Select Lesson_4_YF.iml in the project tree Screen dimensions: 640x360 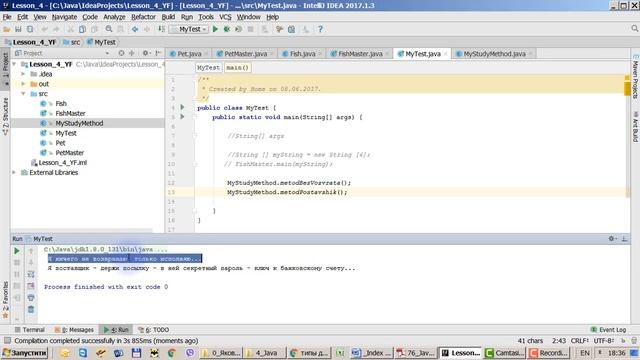[x=59, y=162]
